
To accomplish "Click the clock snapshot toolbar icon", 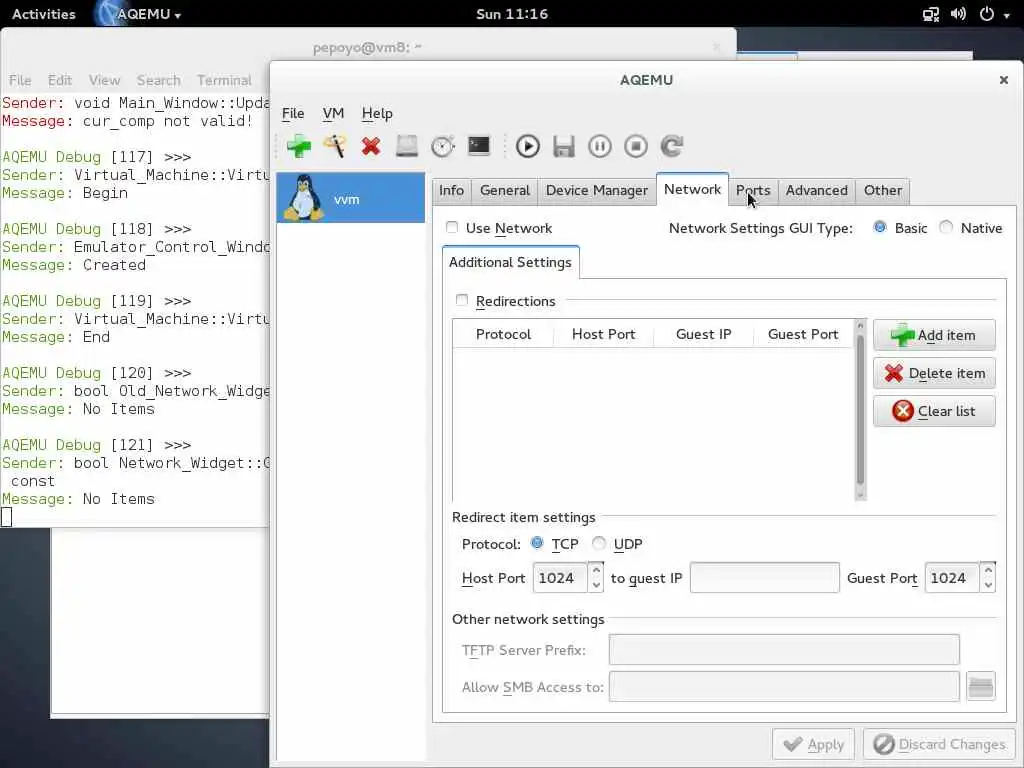I will point(443,146).
